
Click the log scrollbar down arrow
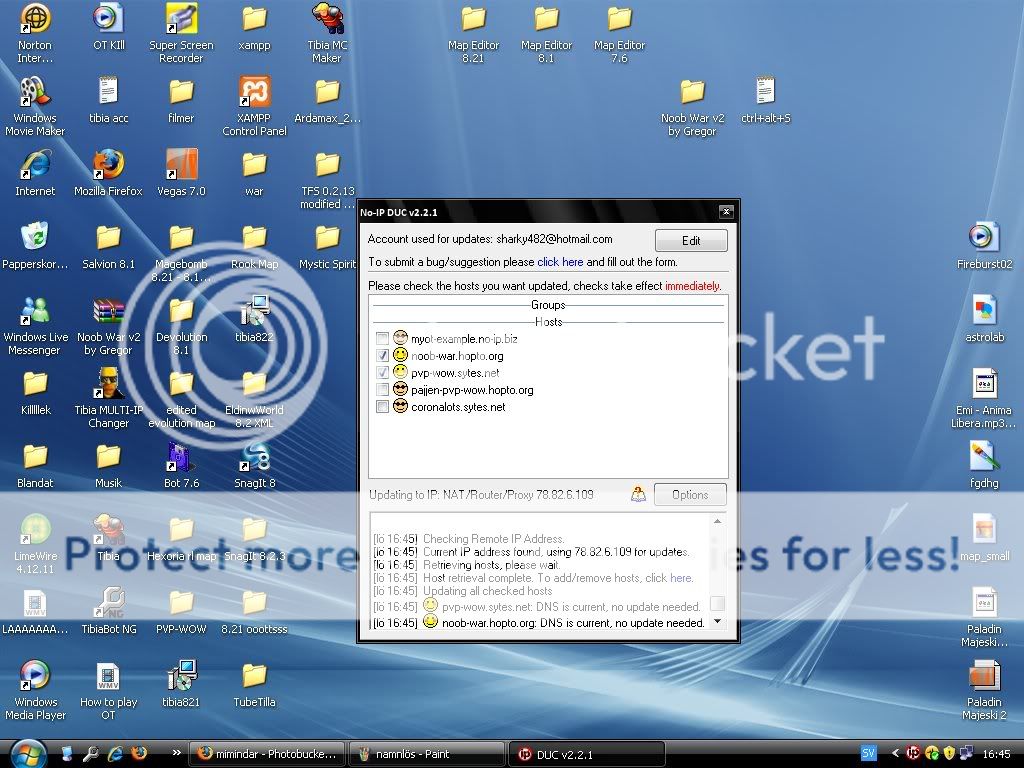[717, 622]
